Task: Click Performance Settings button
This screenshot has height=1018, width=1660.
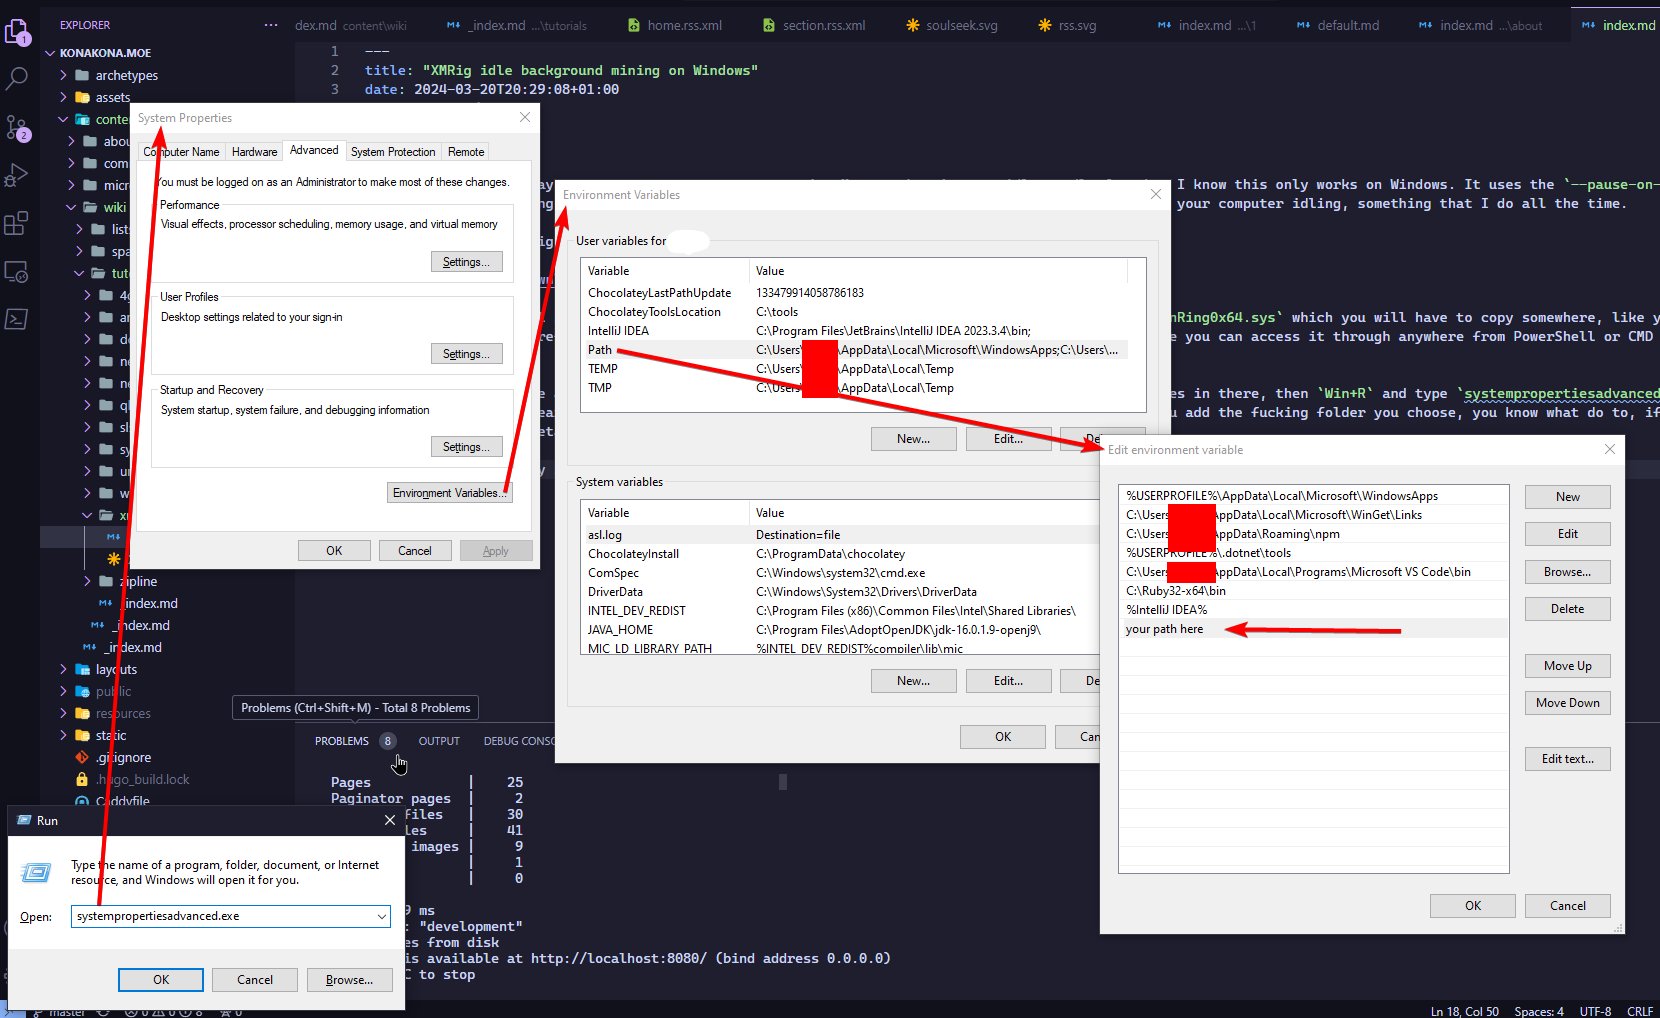Action: pyautogui.click(x=466, y=262)
